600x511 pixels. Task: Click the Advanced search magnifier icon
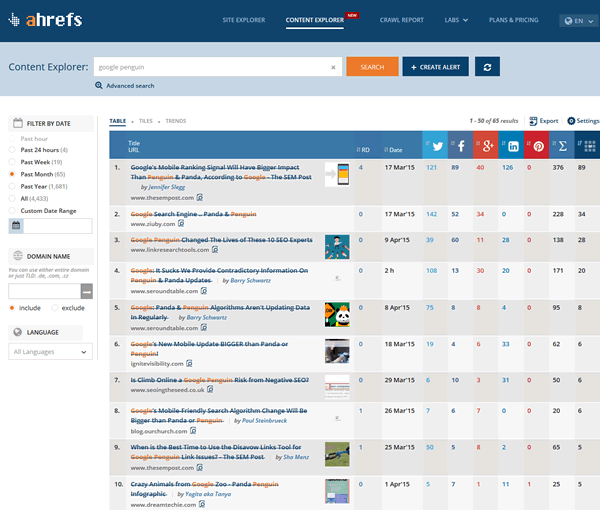click(99, 85)
